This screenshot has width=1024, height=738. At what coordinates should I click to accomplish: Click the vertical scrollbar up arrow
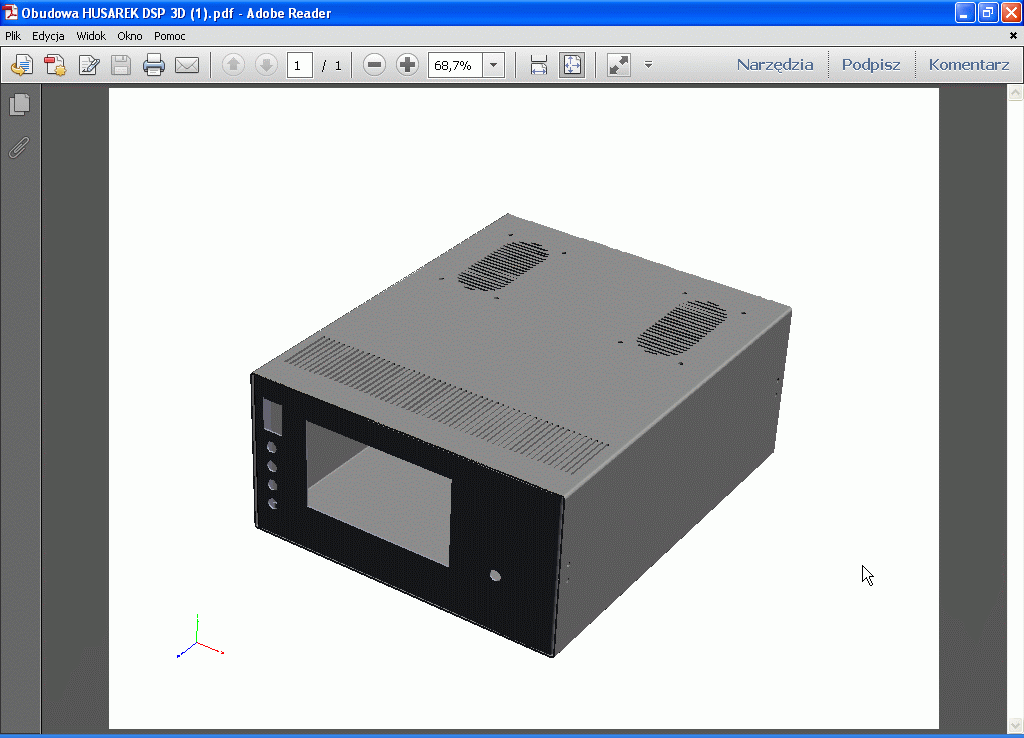(1015, 93)
